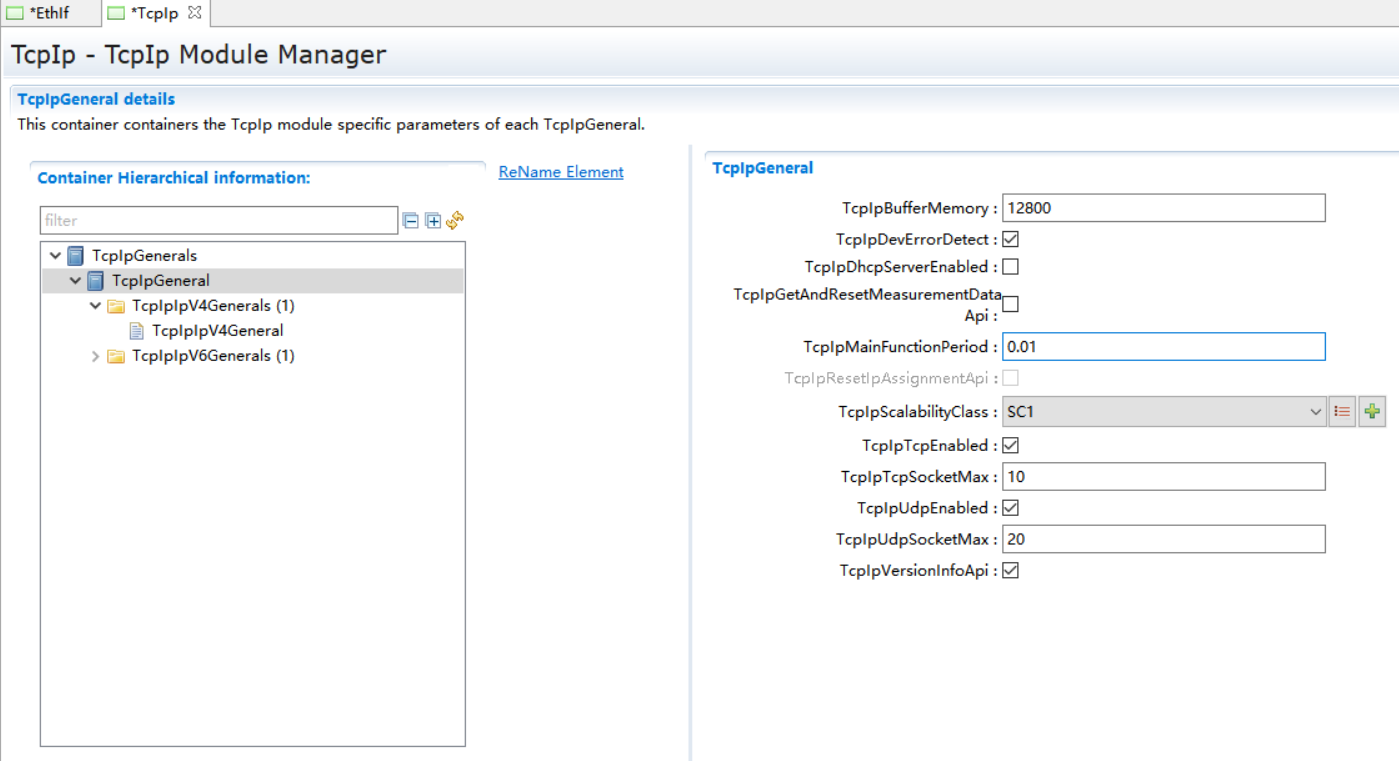Click the ReName Element link

coord(561,172)
